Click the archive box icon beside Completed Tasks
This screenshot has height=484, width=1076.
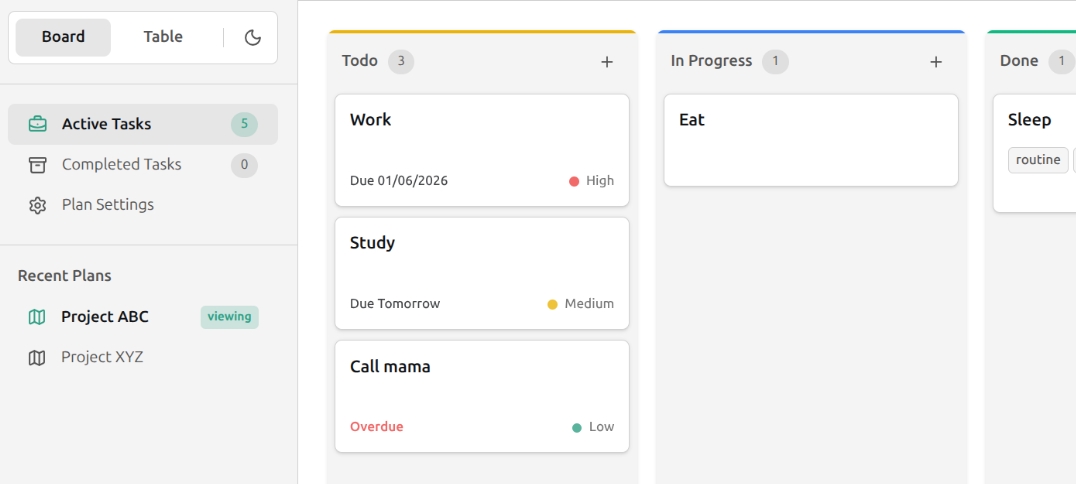38,165
